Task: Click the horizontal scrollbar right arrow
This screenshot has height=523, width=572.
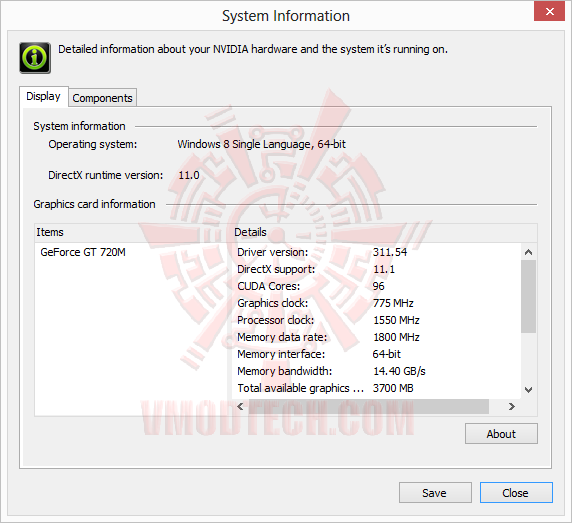Action: coord(512,406)
